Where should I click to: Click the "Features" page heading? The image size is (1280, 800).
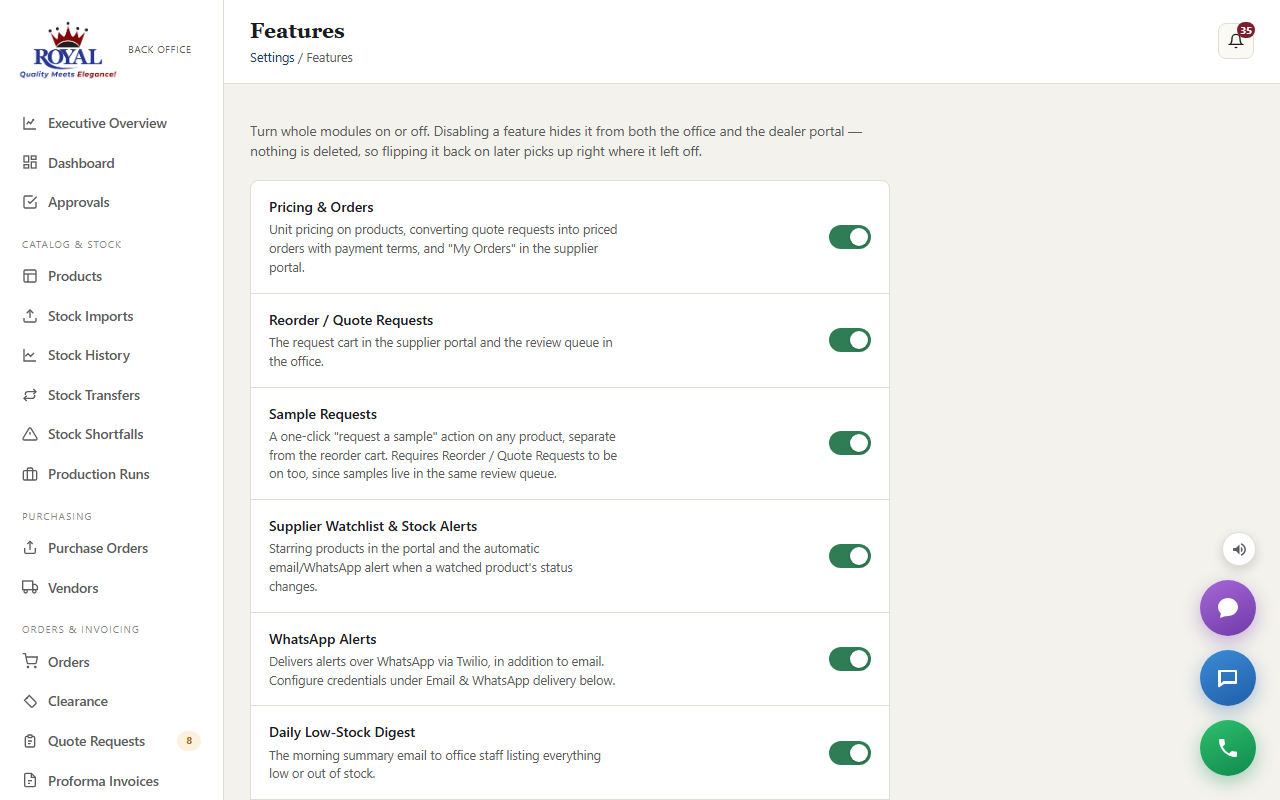(x=297, y=31)
